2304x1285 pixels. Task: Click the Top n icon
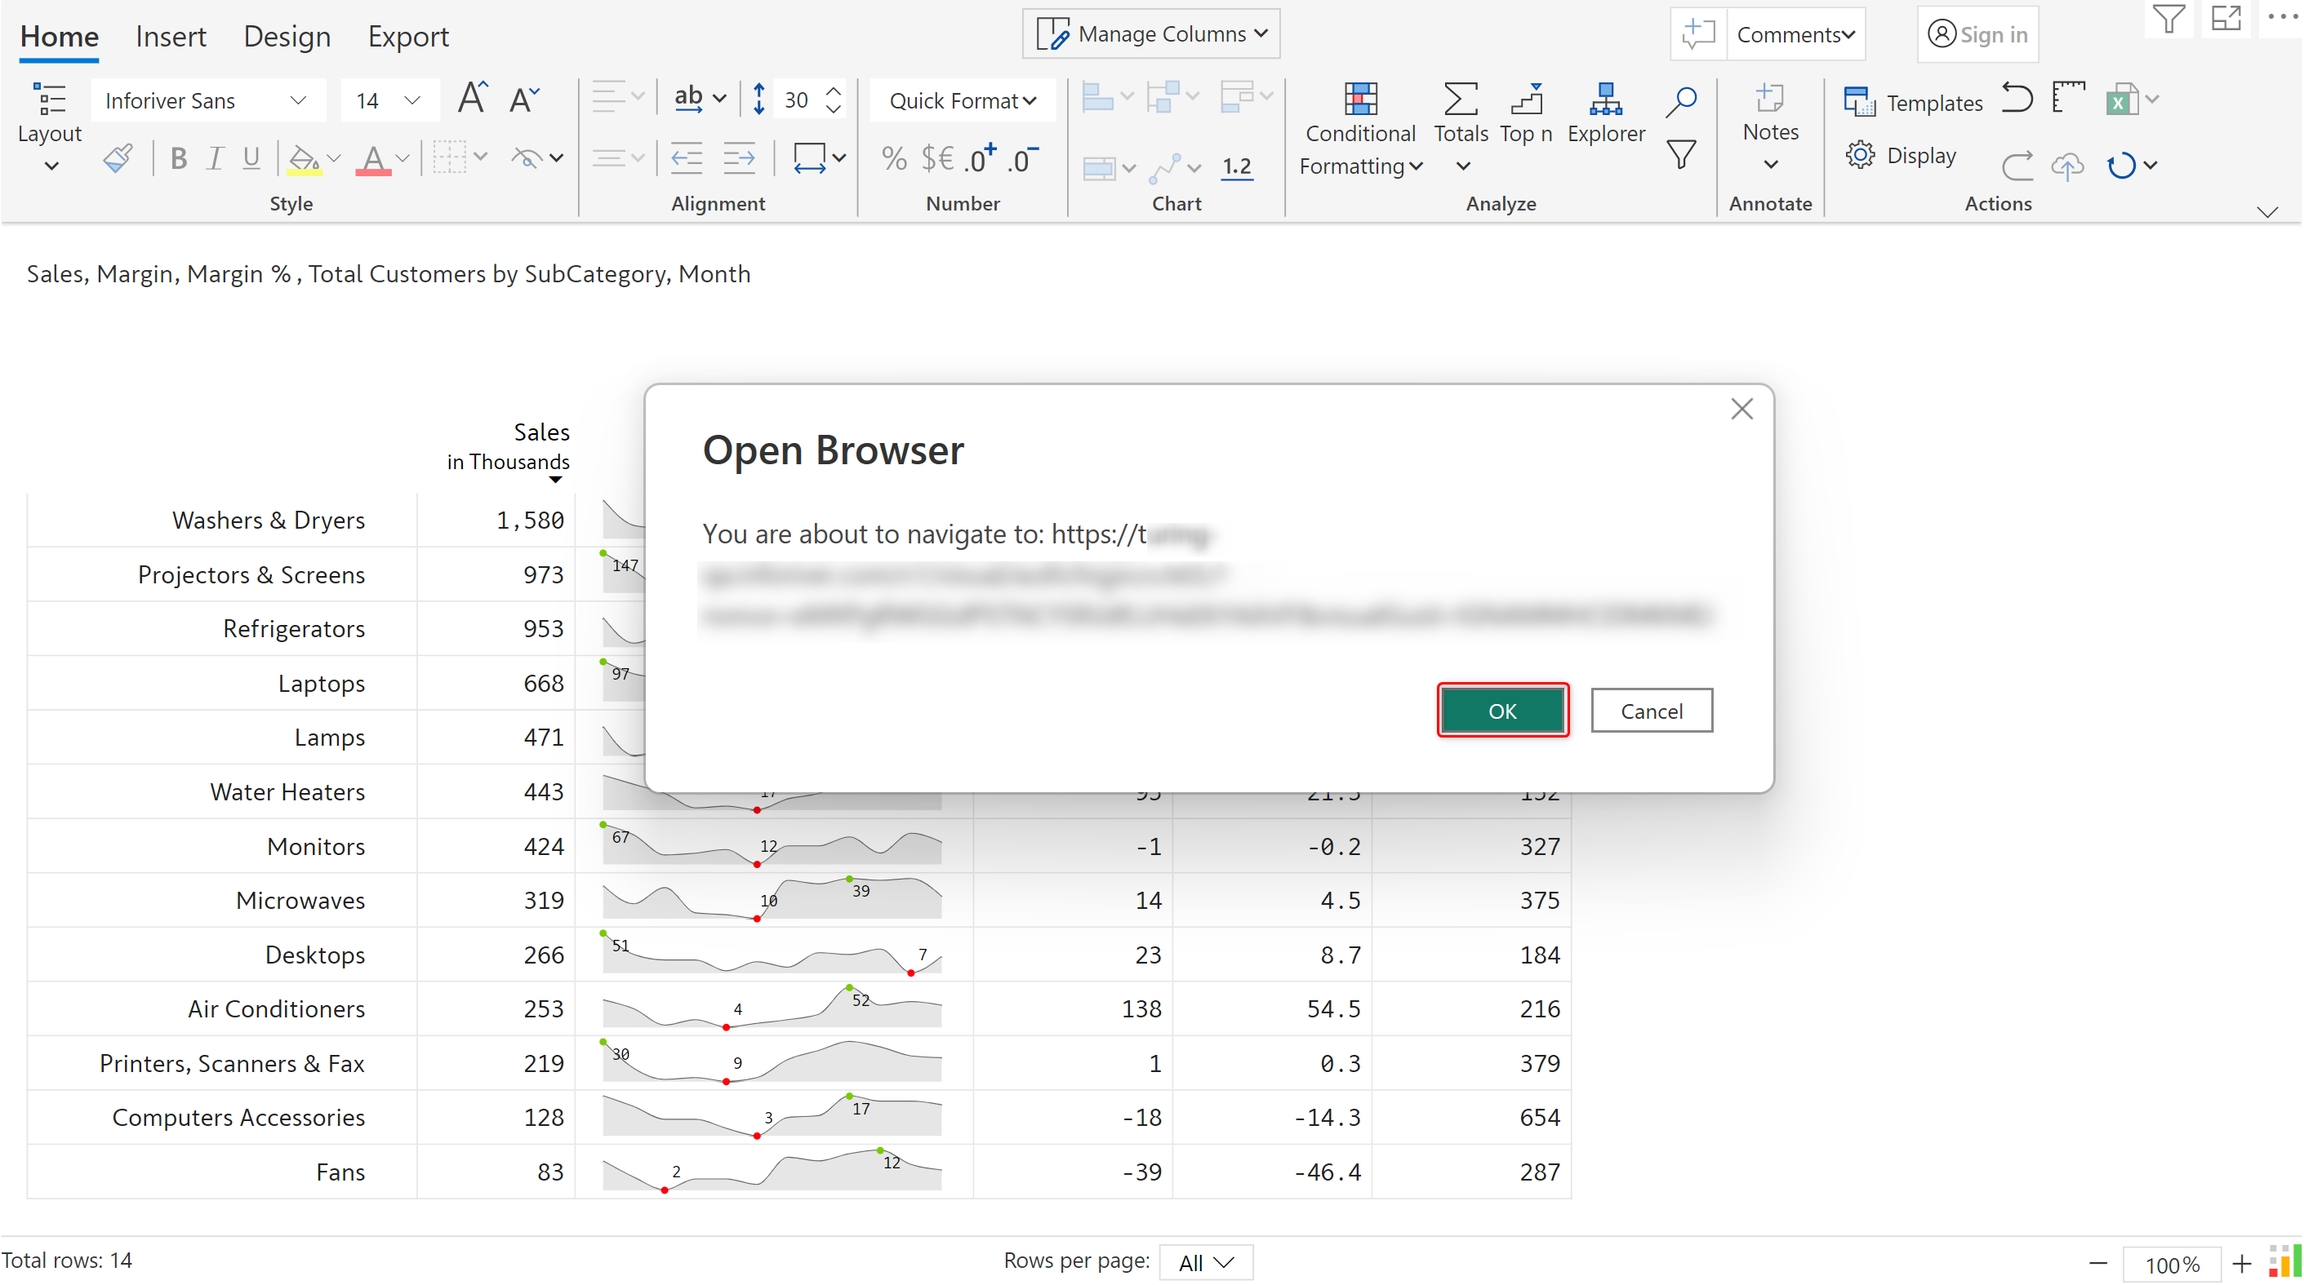[1526, 100]
